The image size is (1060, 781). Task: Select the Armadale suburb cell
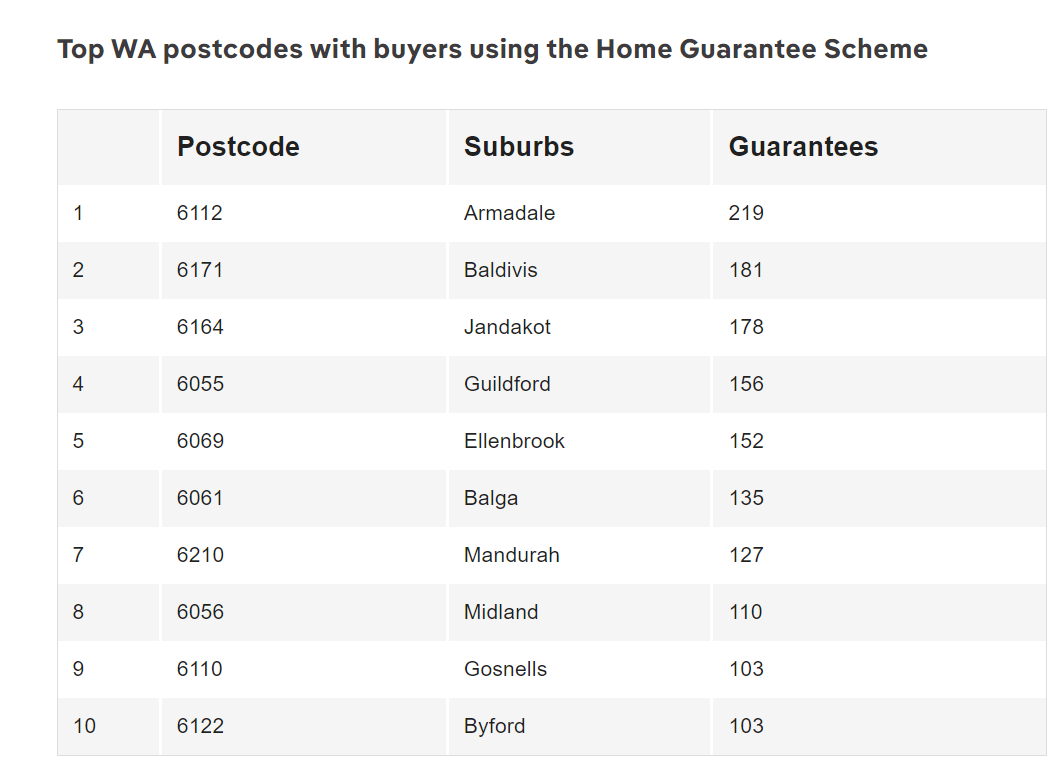pyautogui.click(x=509, y=213)
